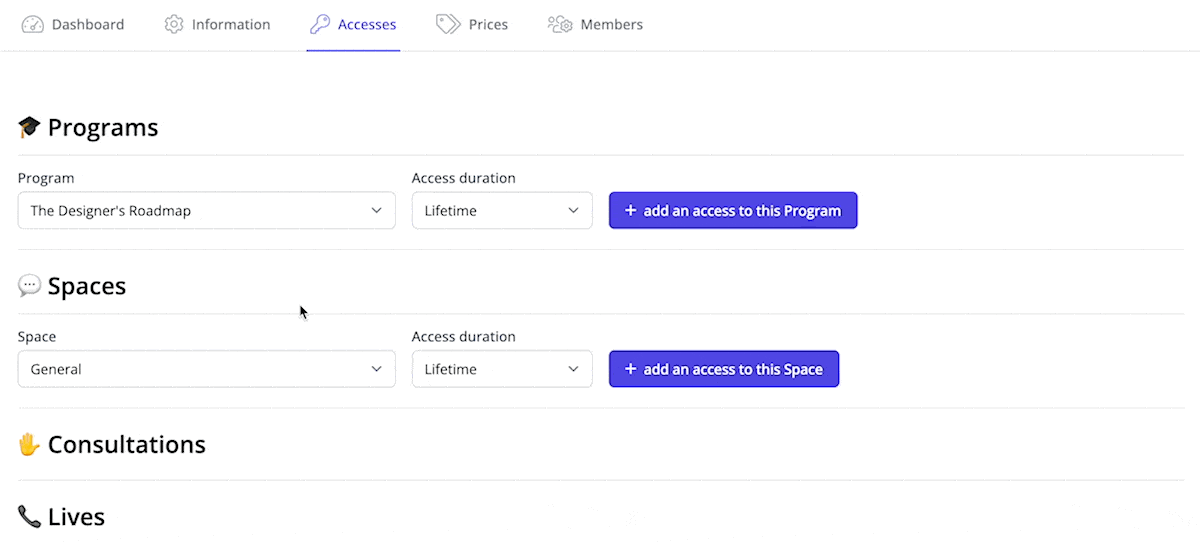The image size is (1200, 542).
Task: Click the Members people-gear icon
Action: 560,24
